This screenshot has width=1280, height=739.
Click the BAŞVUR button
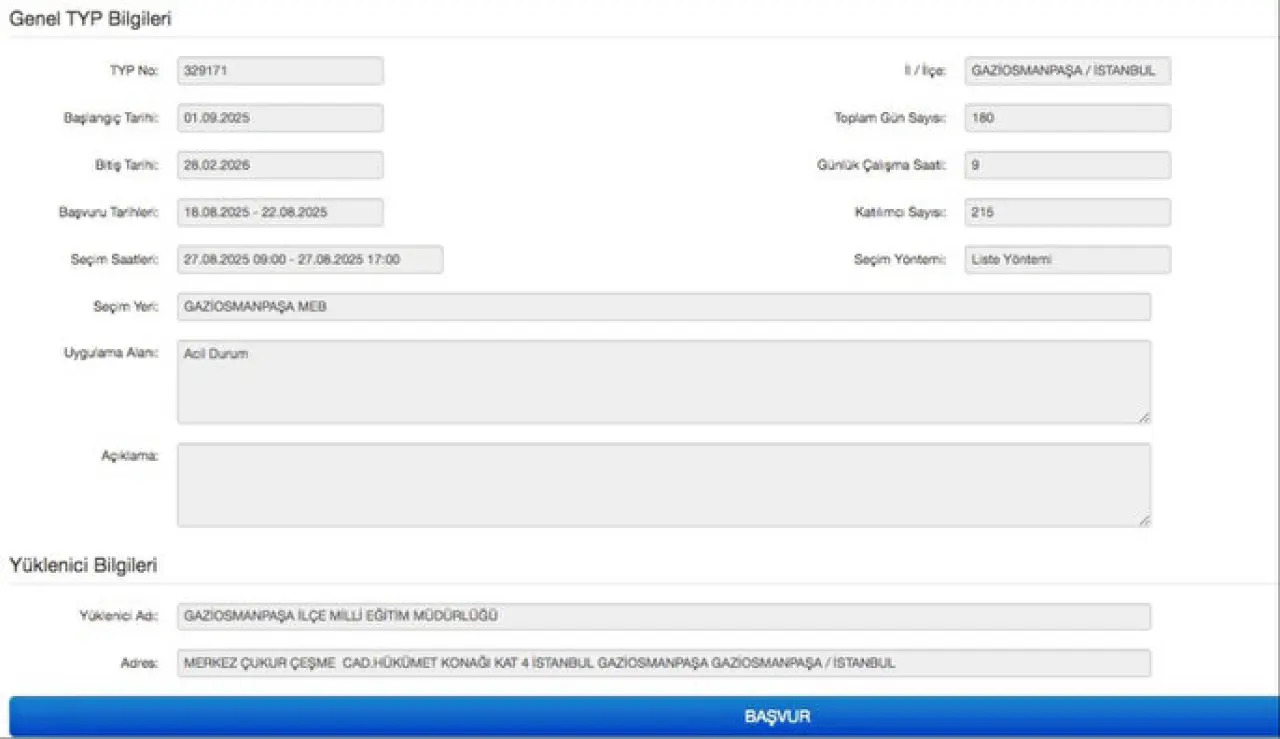(640, 716)
